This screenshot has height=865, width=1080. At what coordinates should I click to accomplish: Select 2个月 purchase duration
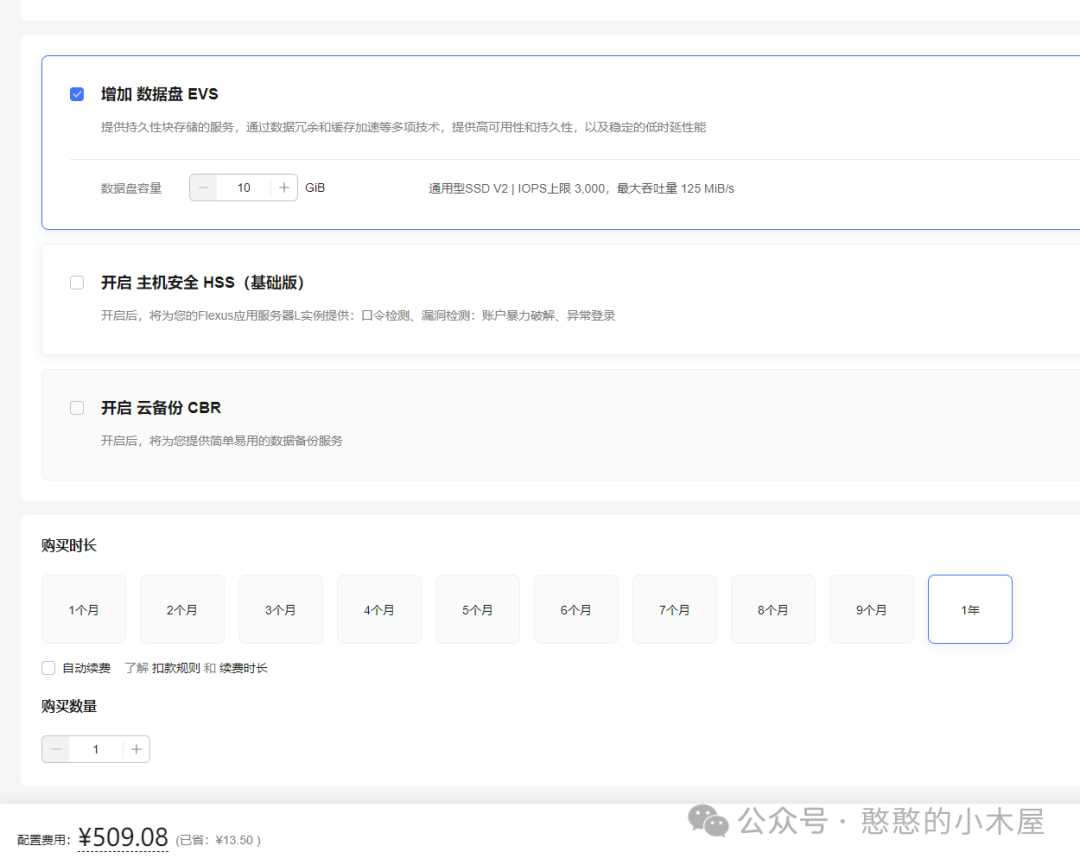click(182, 609)
